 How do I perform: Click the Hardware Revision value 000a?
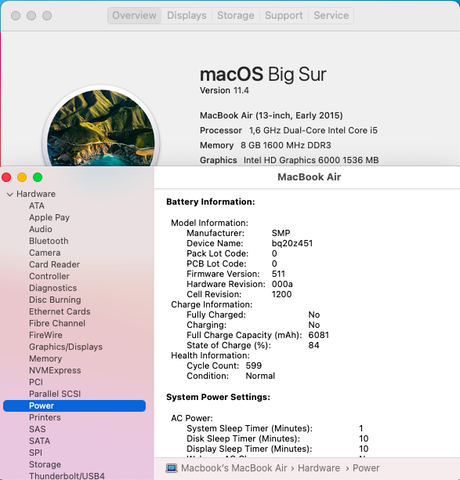pyautogui.click(x=282, y=284)
